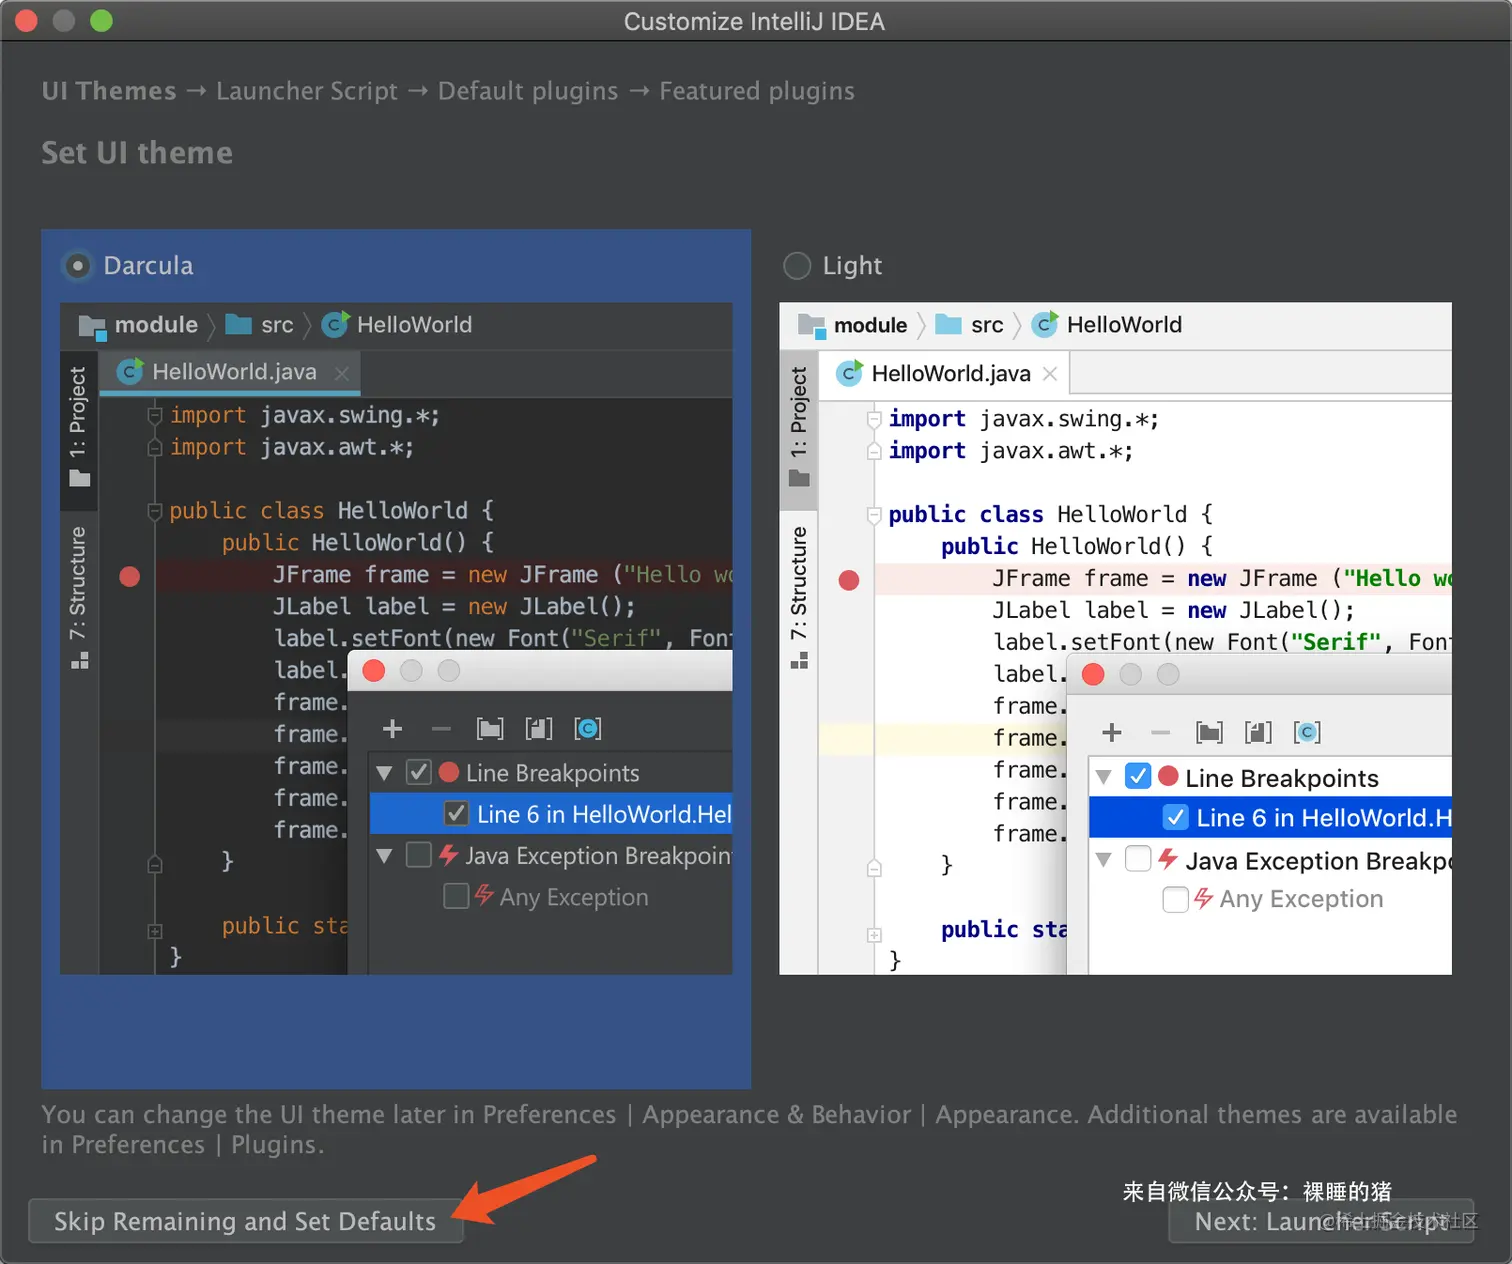Viewport: 1512px width, 1264px height.
Task: Toggle Line 6 in HelloWorld checkbox, Light preview
Action: click(x=1176, y=818)
